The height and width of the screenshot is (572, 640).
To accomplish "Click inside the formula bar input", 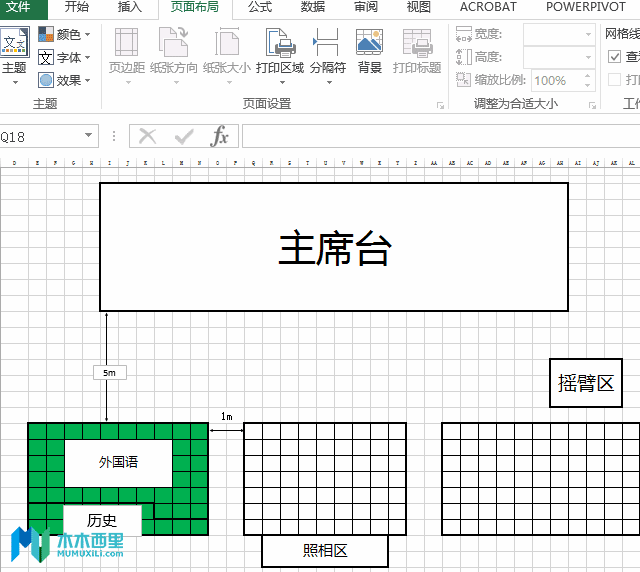I will (x=441, y=136).
